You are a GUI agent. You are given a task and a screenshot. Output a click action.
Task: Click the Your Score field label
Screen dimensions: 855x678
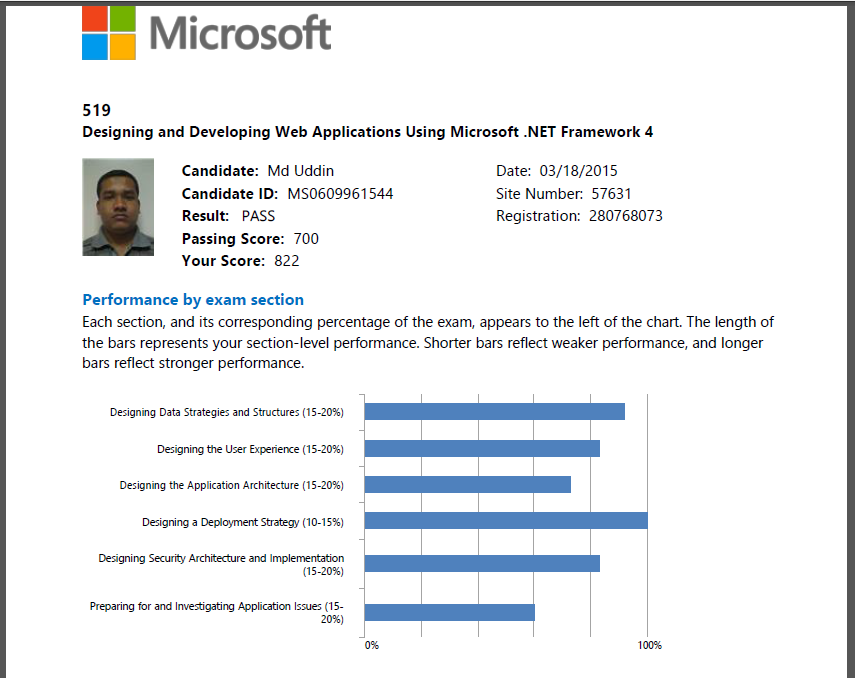point(223,261)
